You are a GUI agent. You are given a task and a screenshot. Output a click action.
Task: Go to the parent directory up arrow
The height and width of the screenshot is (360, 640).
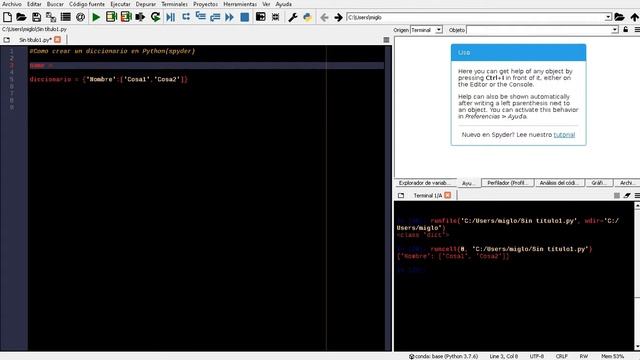634,17
